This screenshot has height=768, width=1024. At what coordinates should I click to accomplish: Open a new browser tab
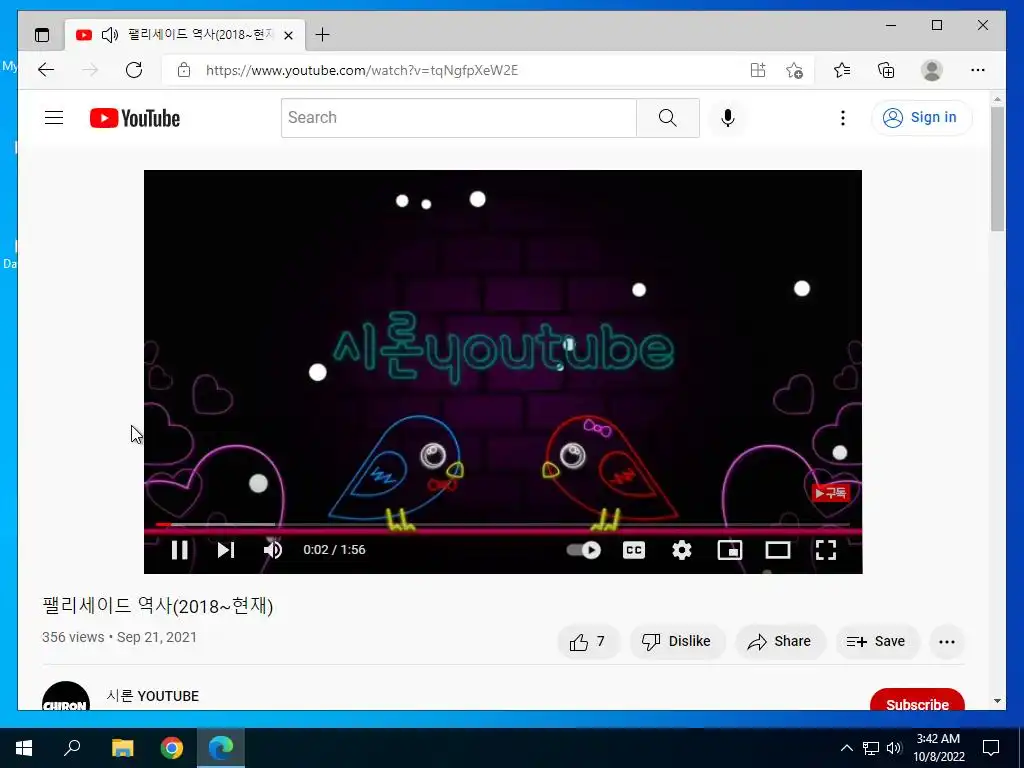click(322, 35)
